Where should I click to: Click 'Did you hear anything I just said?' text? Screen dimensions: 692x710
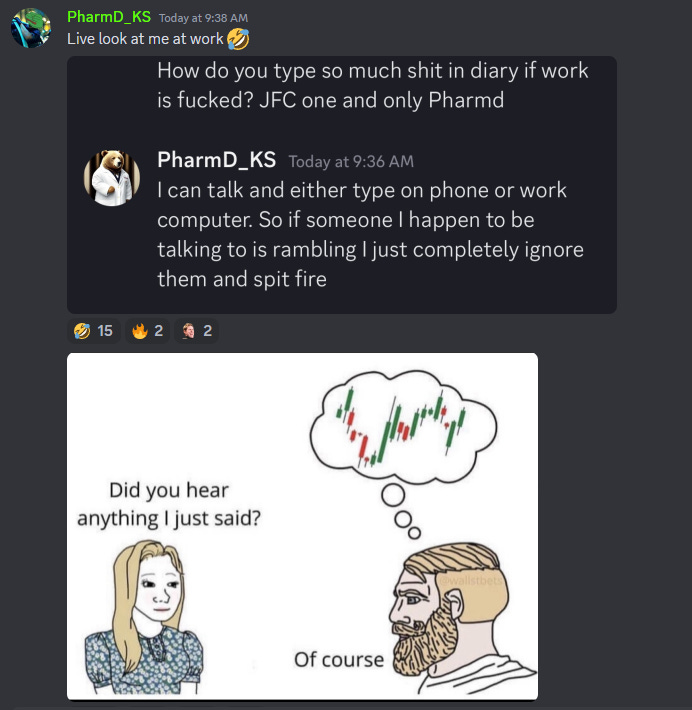click(x=169, y=504)
